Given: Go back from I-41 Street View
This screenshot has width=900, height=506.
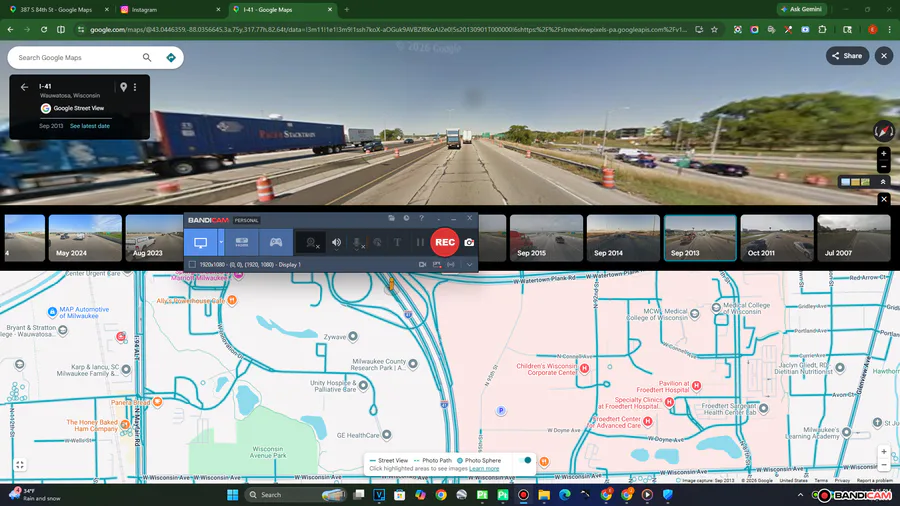Looking at the screenshot, I should [x=24, y=87].
